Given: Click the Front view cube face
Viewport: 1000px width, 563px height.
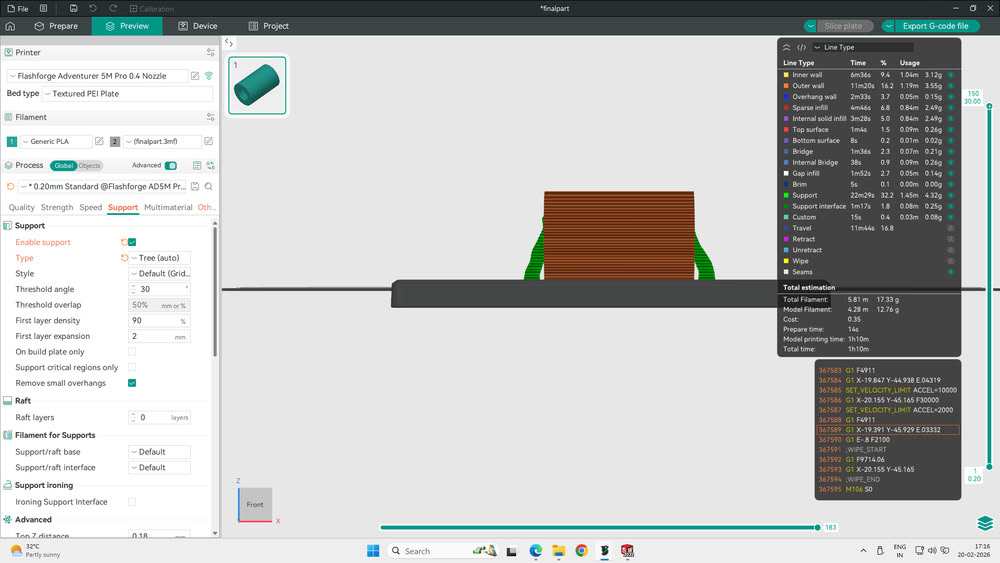Looking at the screenshot, I should coord(255,504).
